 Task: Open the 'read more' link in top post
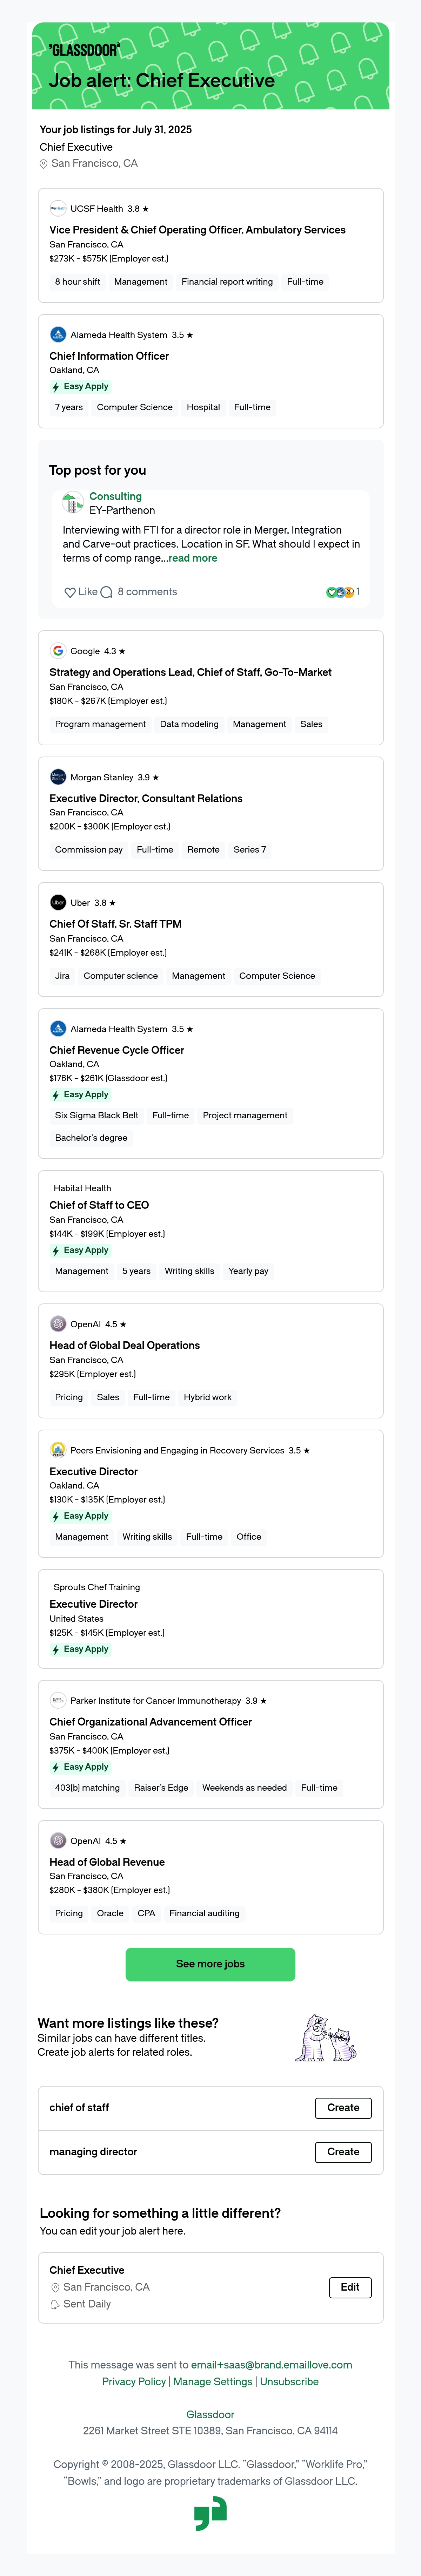(x=193, y=558)
